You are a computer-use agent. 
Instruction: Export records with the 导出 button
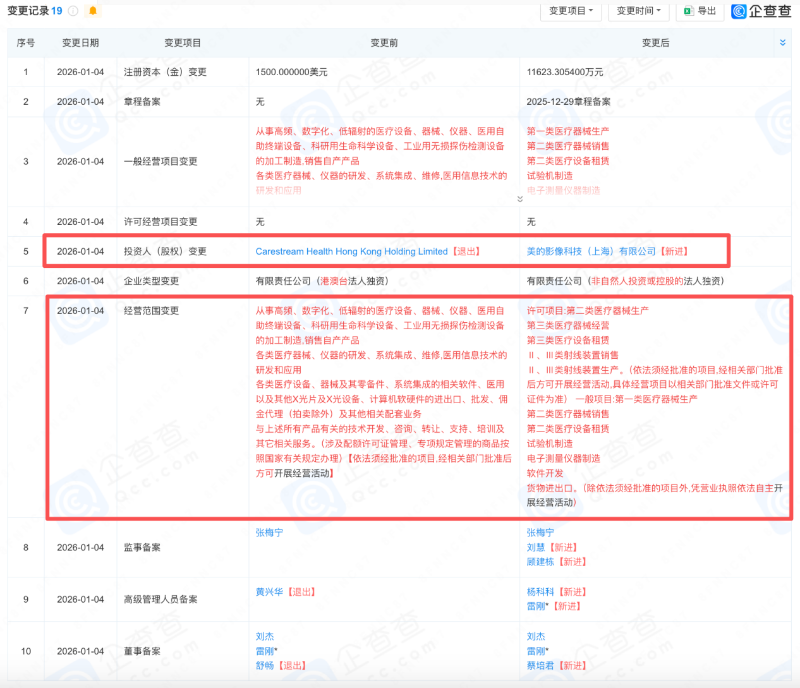click(698, 11)
